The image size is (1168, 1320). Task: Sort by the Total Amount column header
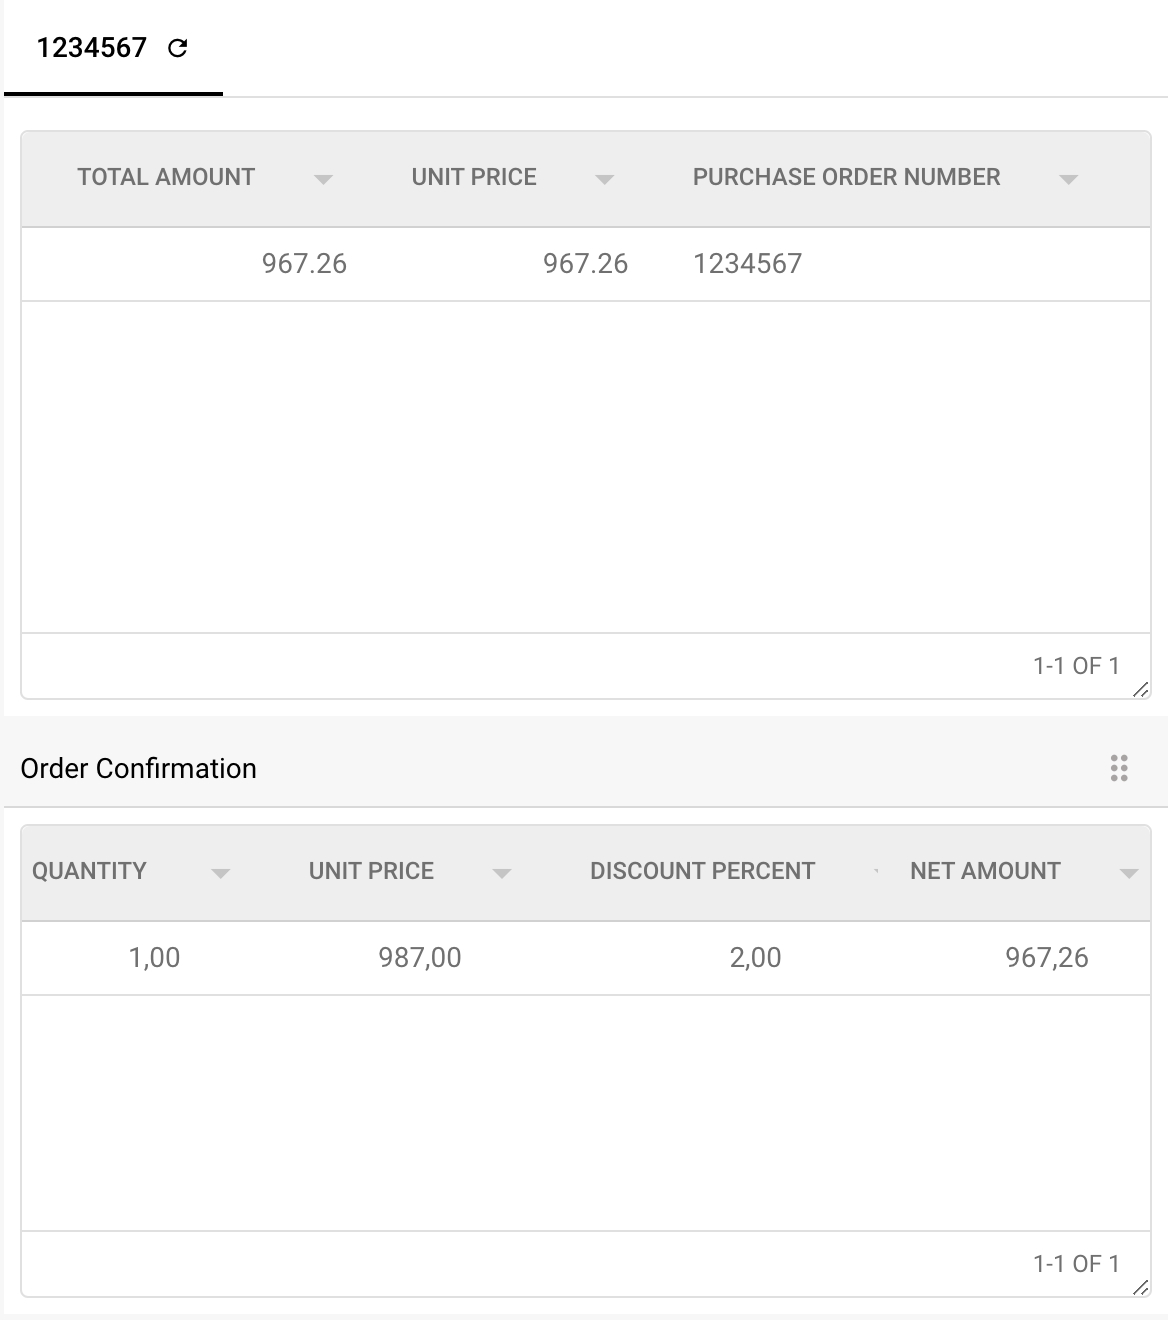coord(166,177)
